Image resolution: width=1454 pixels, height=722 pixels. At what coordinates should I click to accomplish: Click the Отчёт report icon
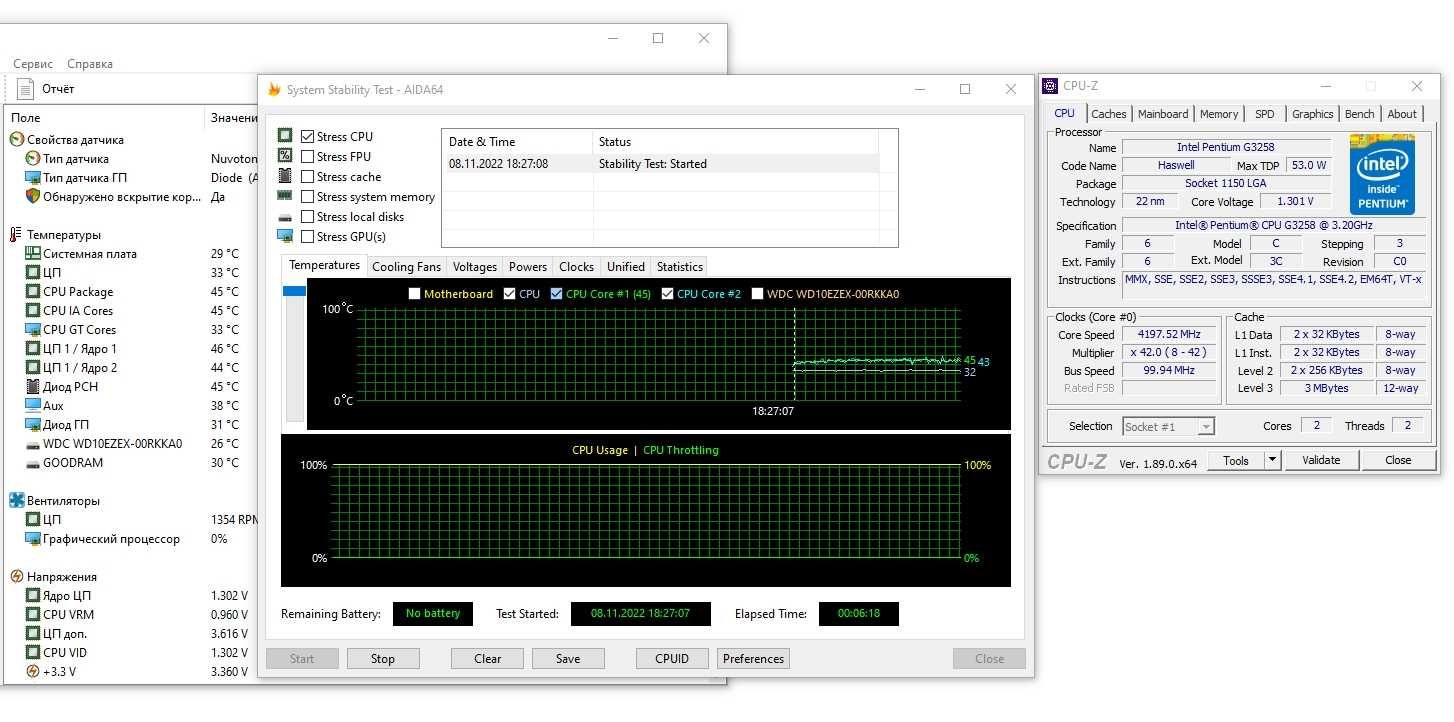click(26, 89)
